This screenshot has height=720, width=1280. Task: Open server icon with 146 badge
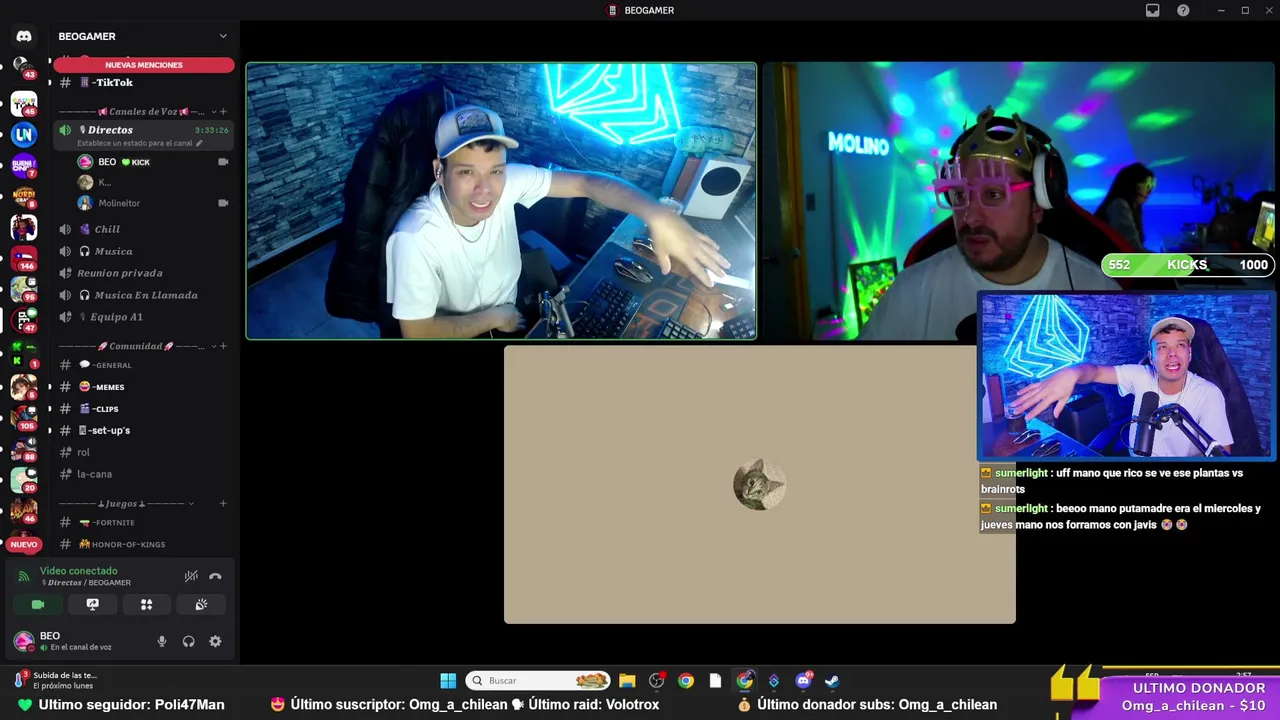click(x=23, y=258)
